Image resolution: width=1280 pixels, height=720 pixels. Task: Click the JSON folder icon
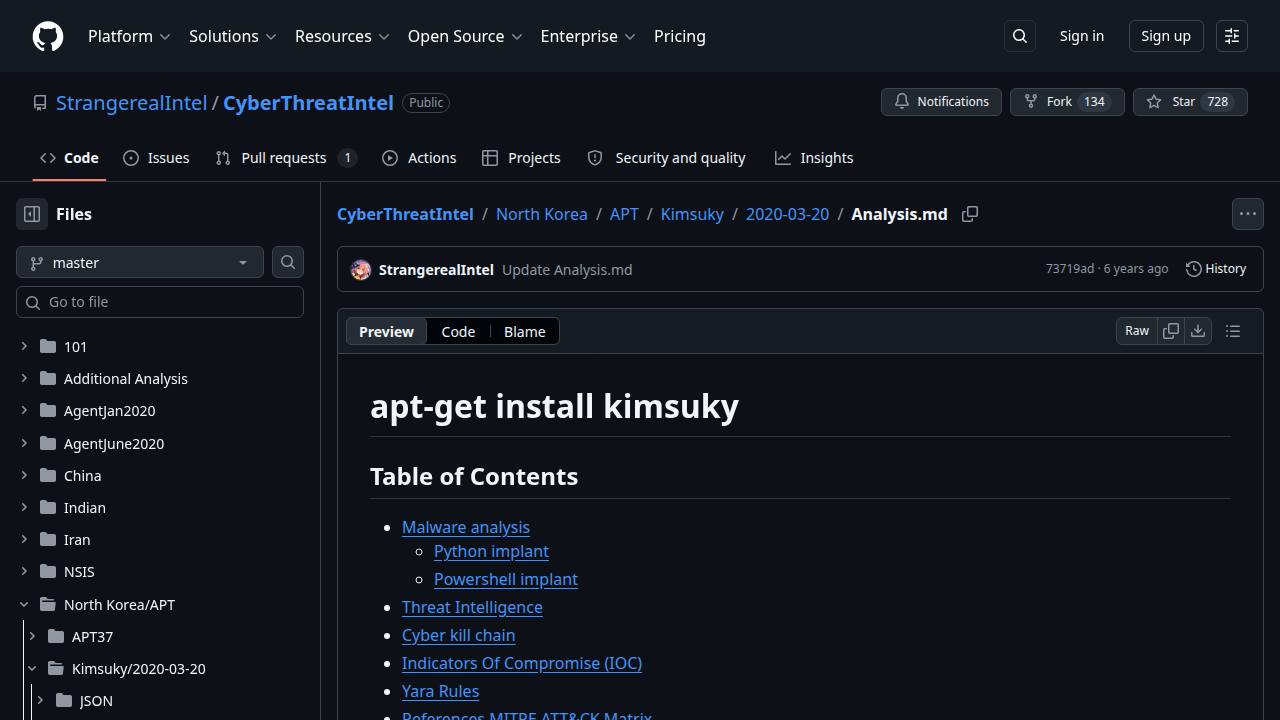point(64,700)
